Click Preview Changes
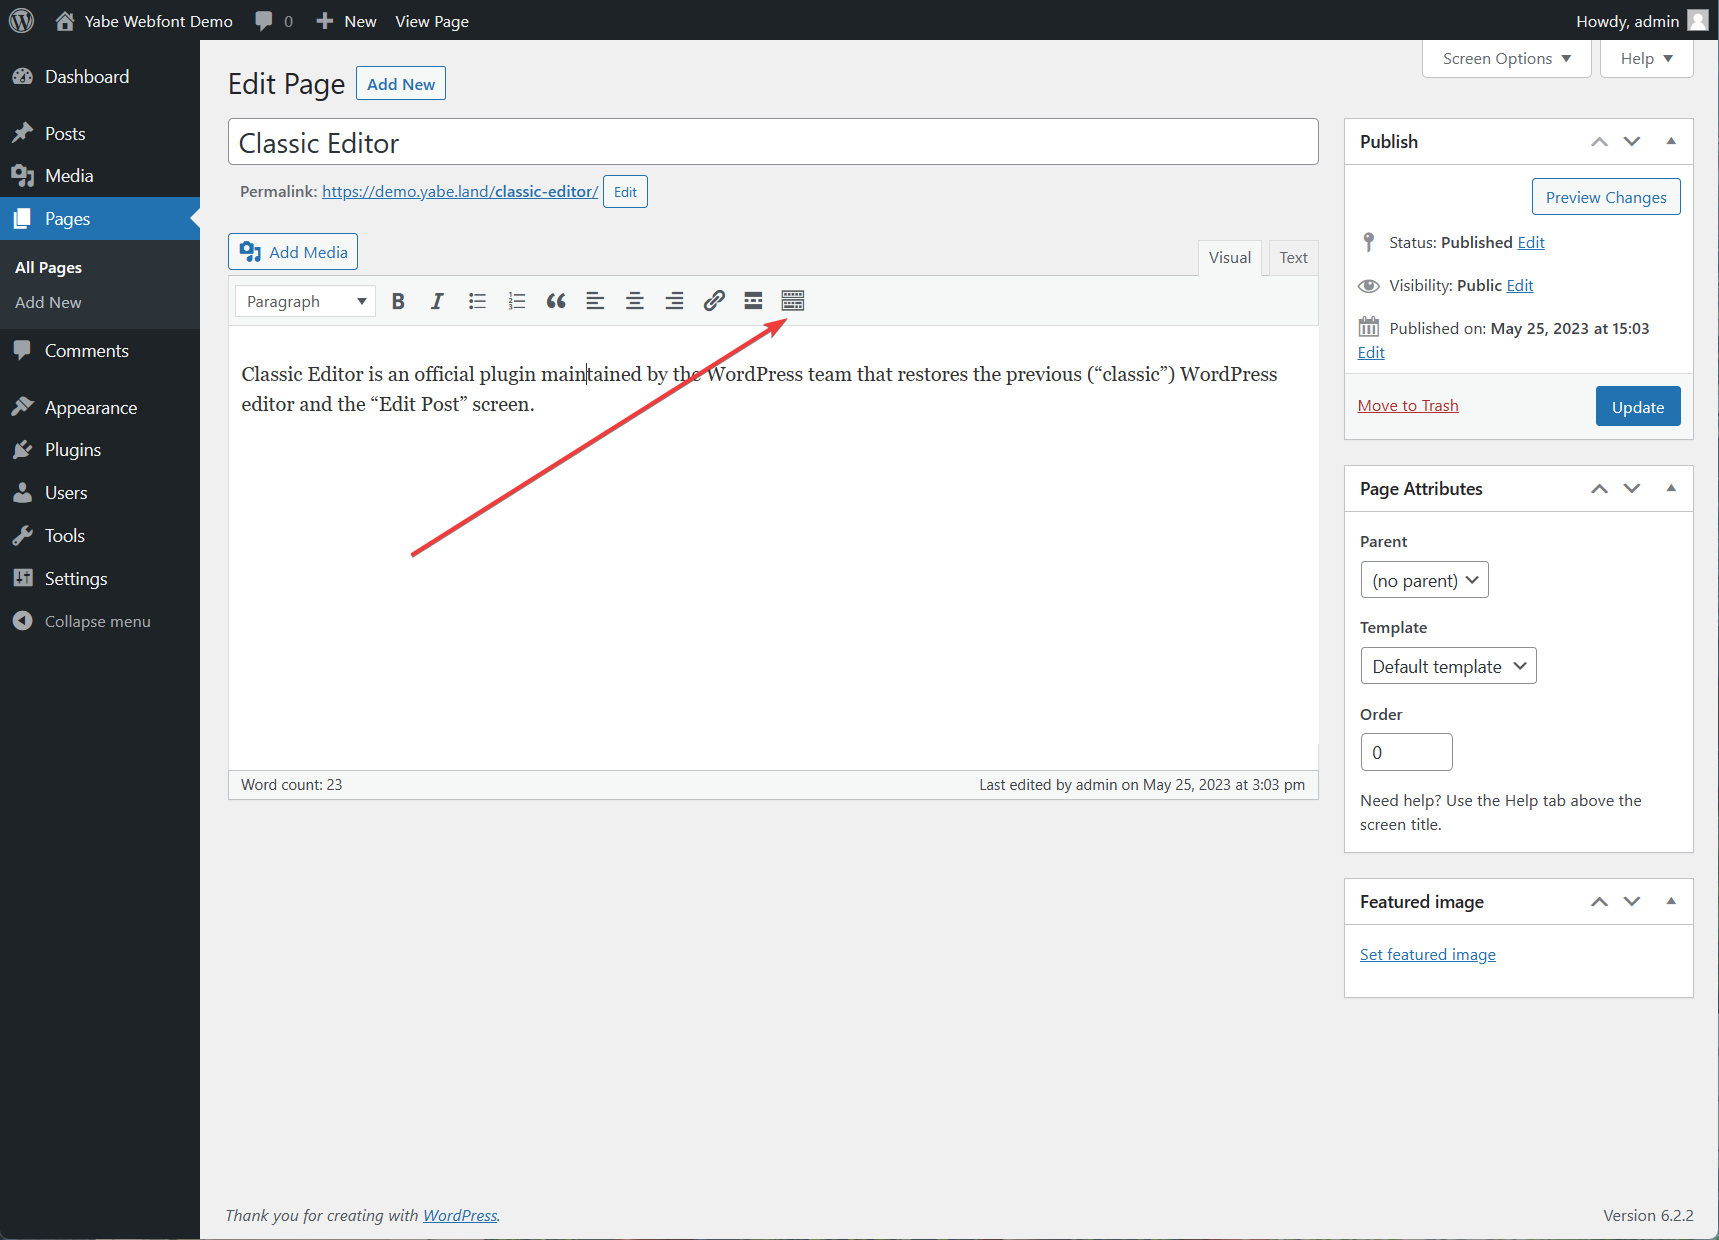The image size is (1719, 1240). coord(1606,197)
